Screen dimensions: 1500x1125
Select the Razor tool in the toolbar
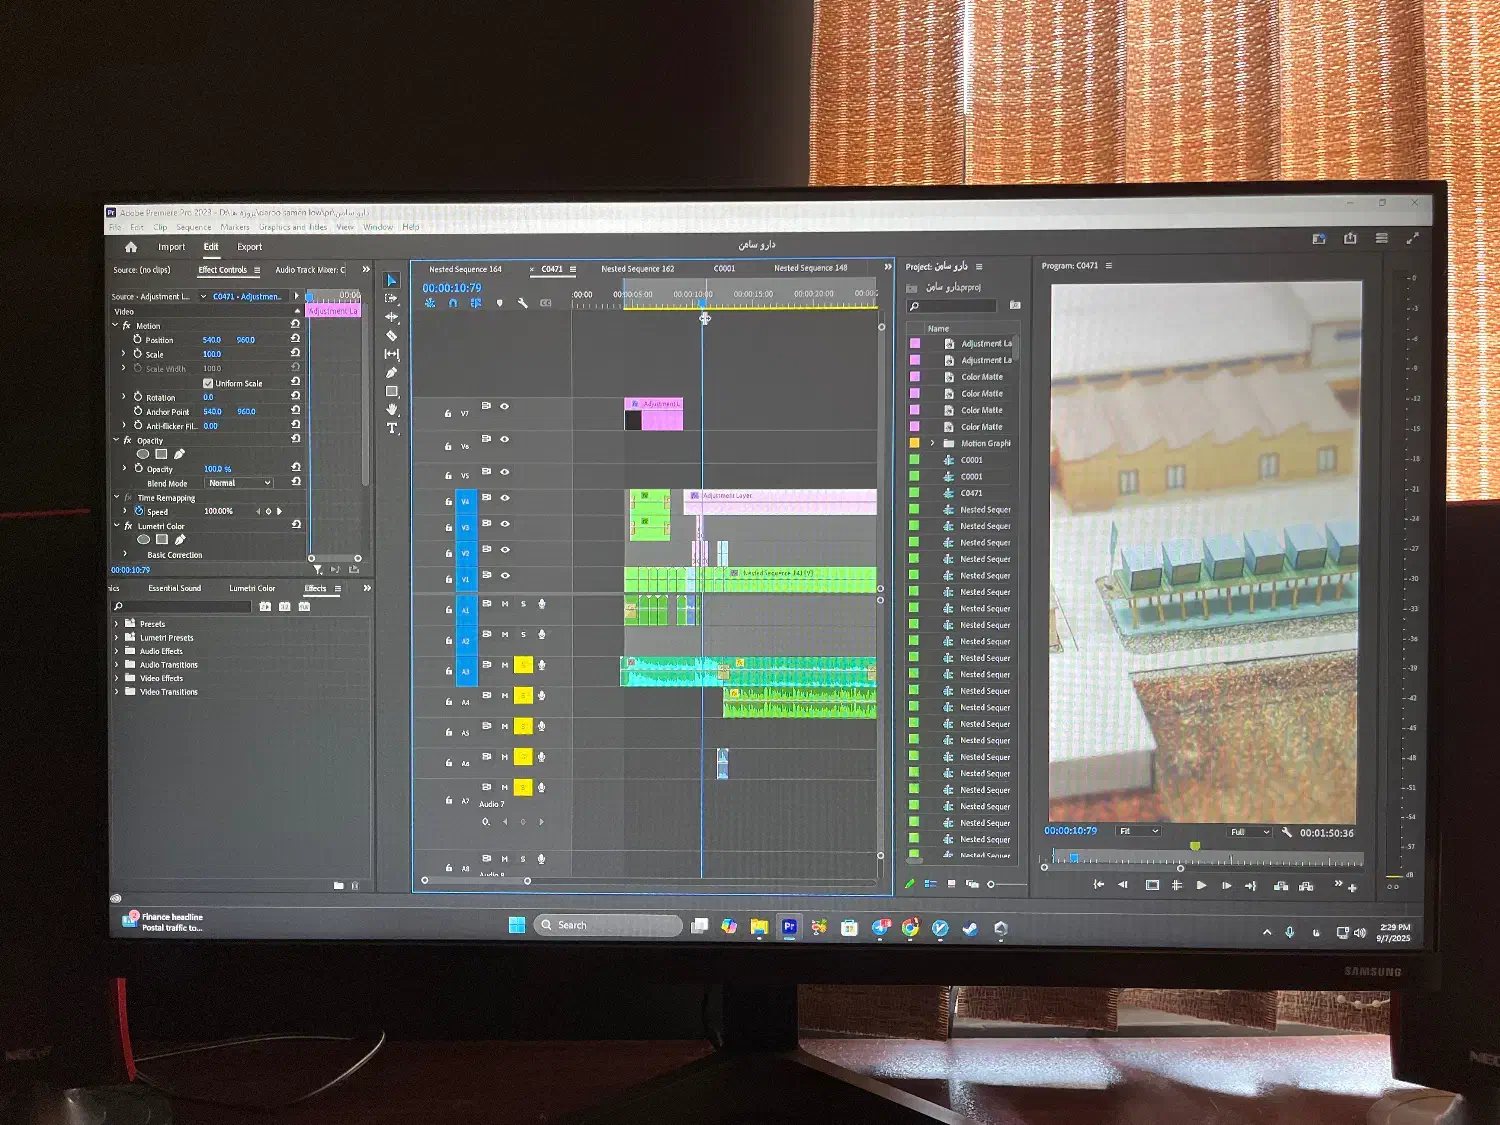tap(391, 336)
